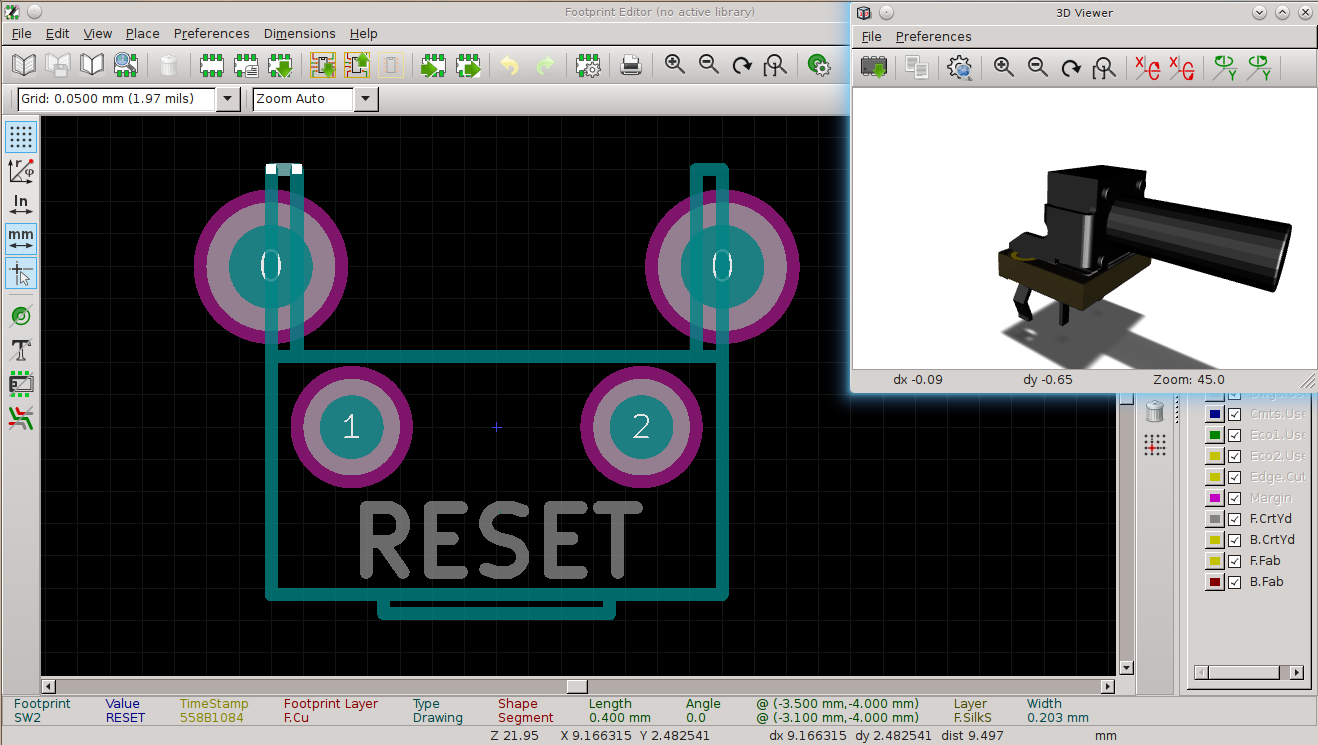Click undo arrow in main toolbar
Image resolution: width=1318 pixels, height=745 pixels.
click(x=510, y=66)
